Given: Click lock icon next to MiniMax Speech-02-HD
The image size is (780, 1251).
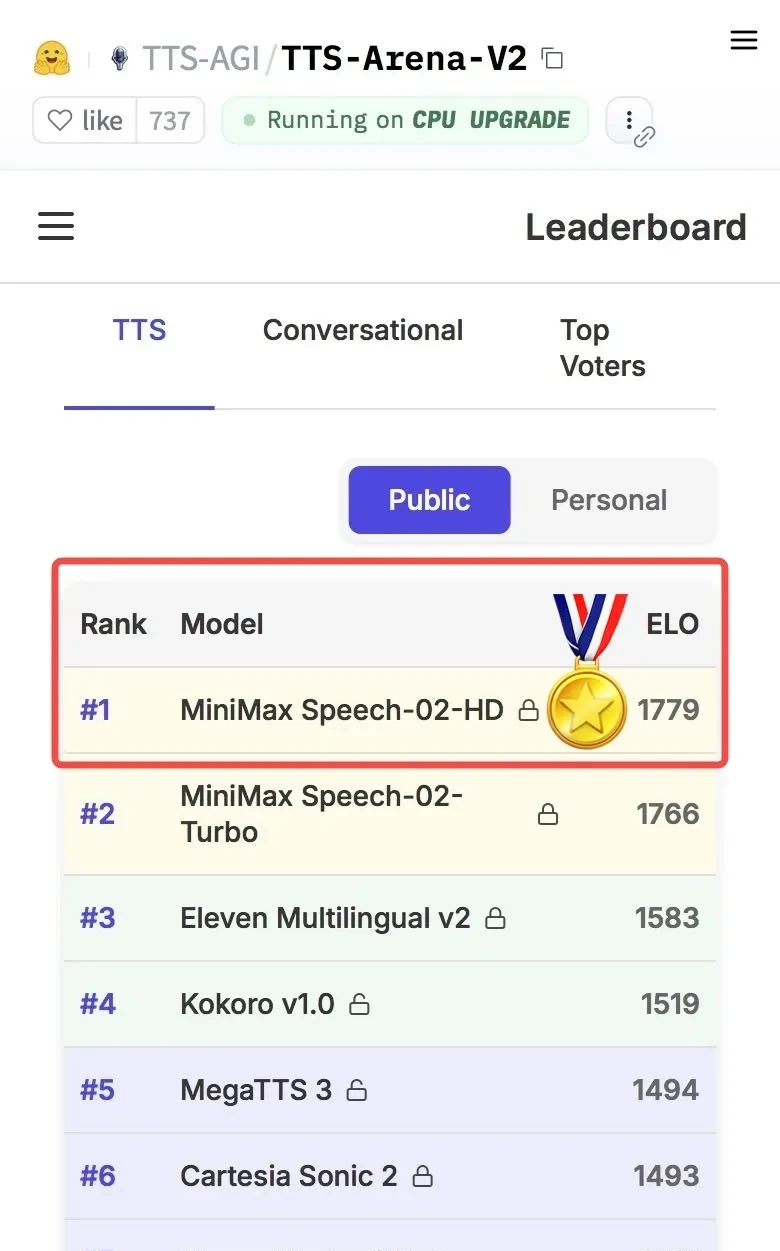Looking at the screenshot, I should (x=528, y=711).
